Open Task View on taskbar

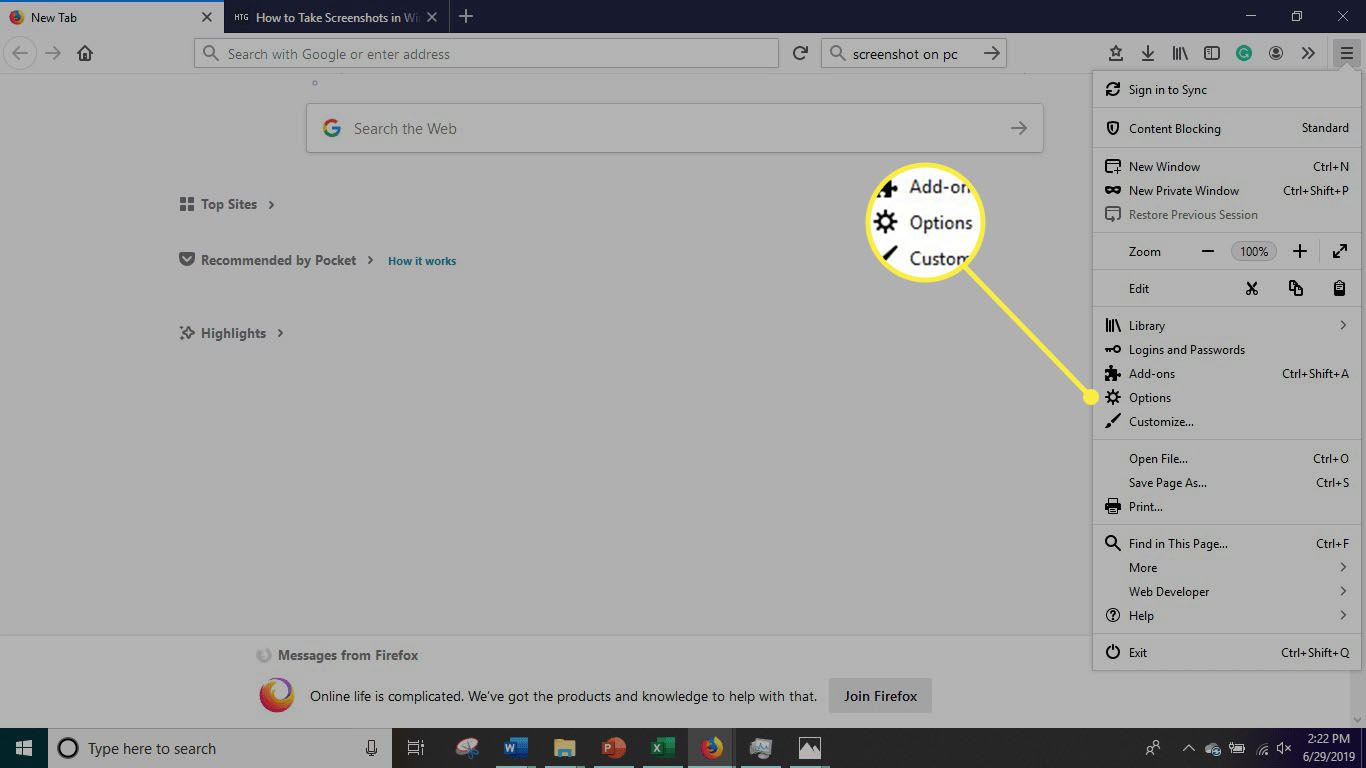[416, 748]
